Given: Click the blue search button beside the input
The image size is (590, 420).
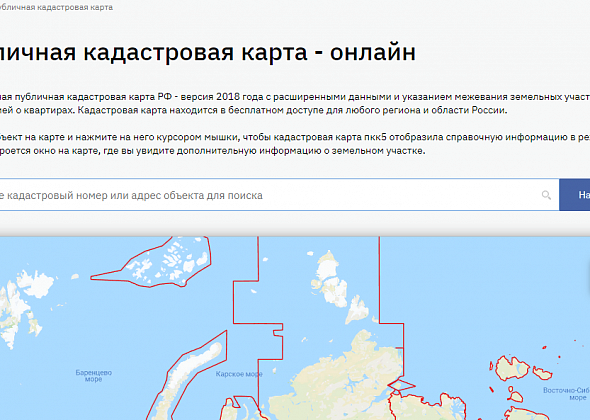Looking at the screenshot, I should pyautogui.click(x=575, y=195).
